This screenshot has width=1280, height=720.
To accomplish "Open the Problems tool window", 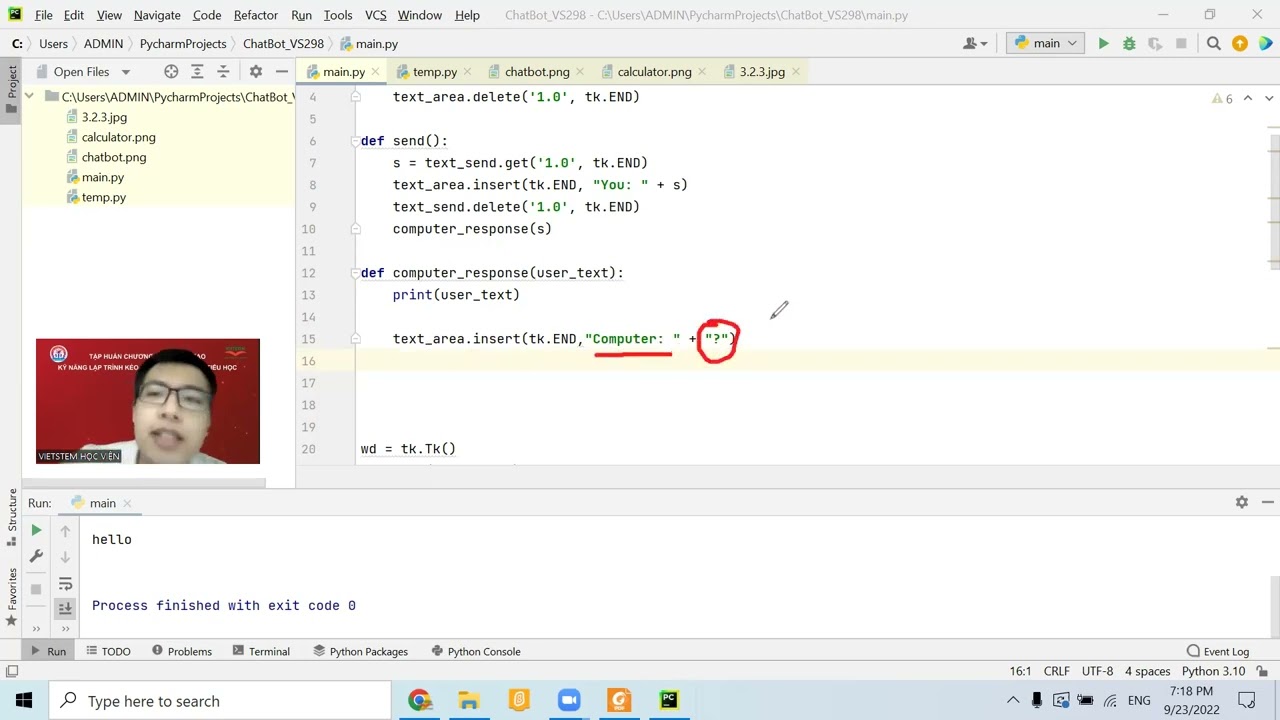I will click(181, 651).
